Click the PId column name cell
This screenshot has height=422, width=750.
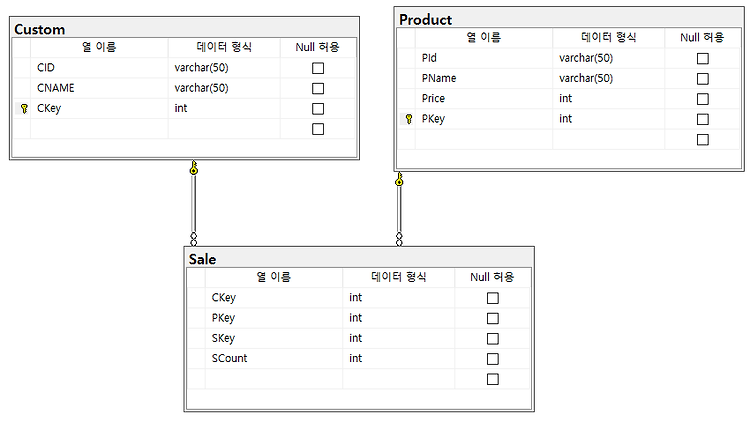[x=484, y=58]
